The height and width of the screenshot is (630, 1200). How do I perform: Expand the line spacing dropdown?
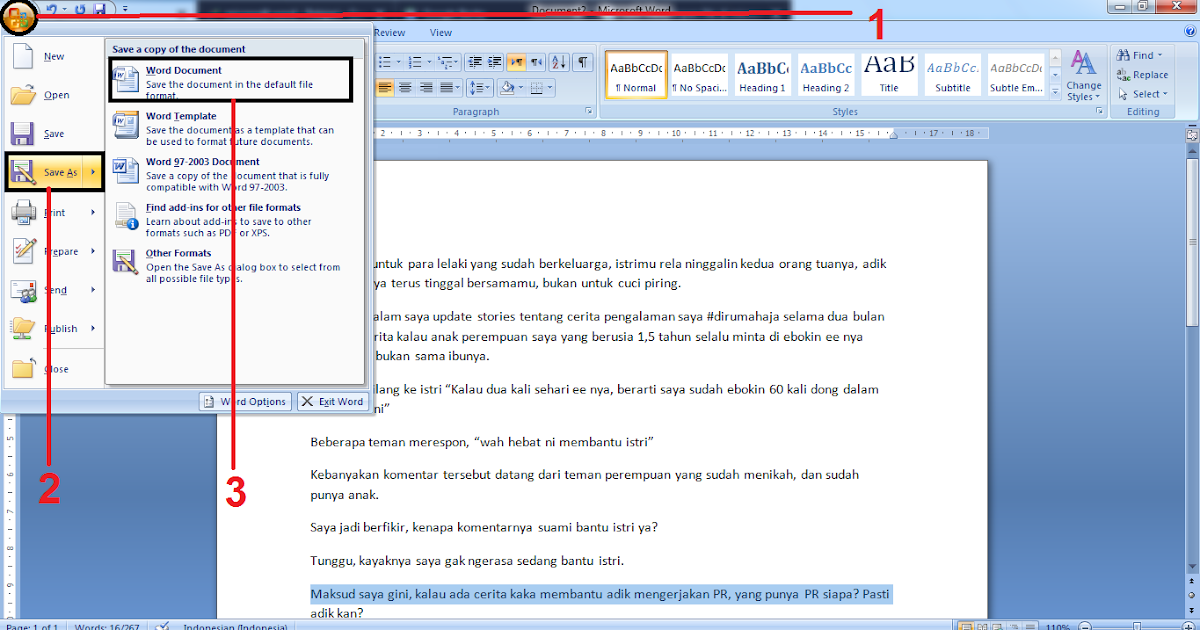(x=487, y=87)
